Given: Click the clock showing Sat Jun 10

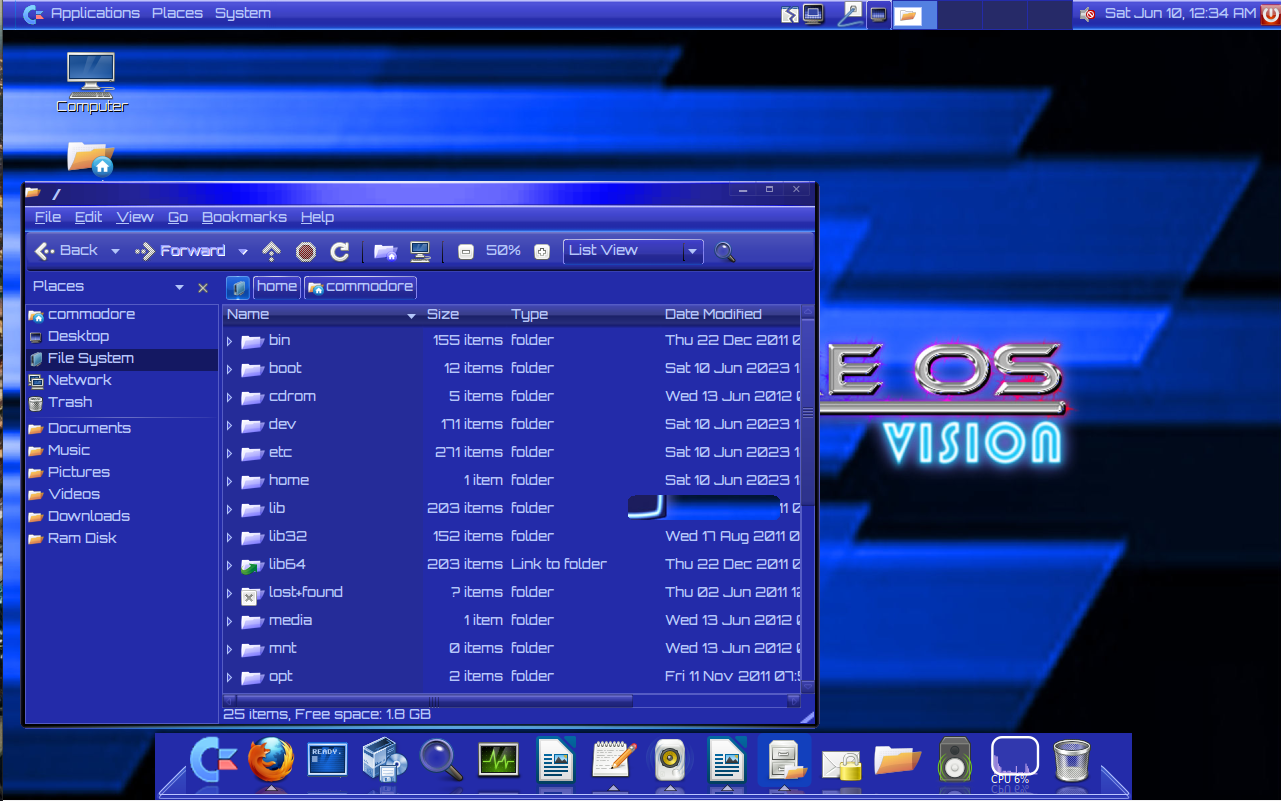Looking at the screenshot, I should point(1180,13).
